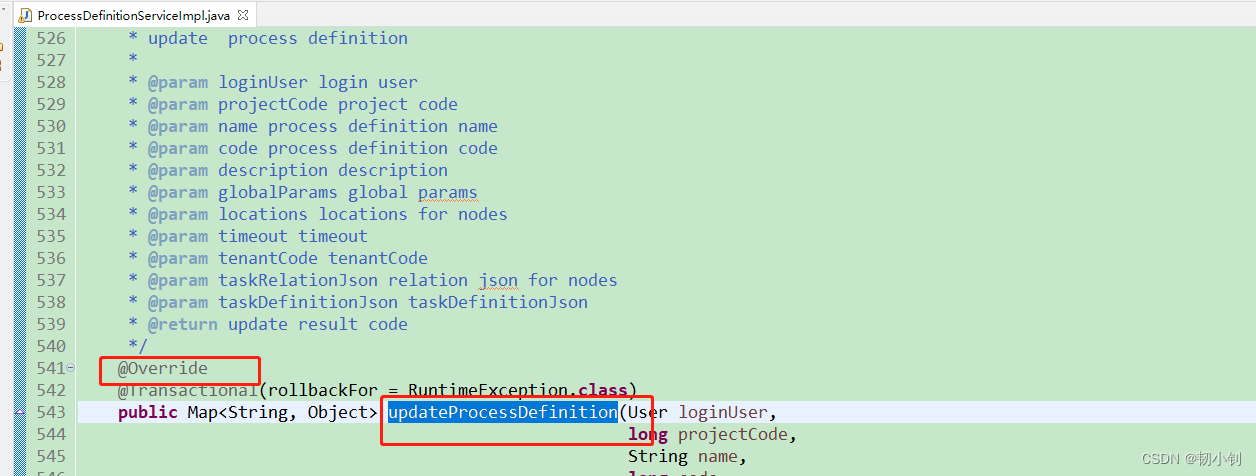The height and width of the screenshot is (476, 1256).
Task: Click 'tenantCode tenantCode' param comment
Action: pyautogui.click(x=323, y=258)
